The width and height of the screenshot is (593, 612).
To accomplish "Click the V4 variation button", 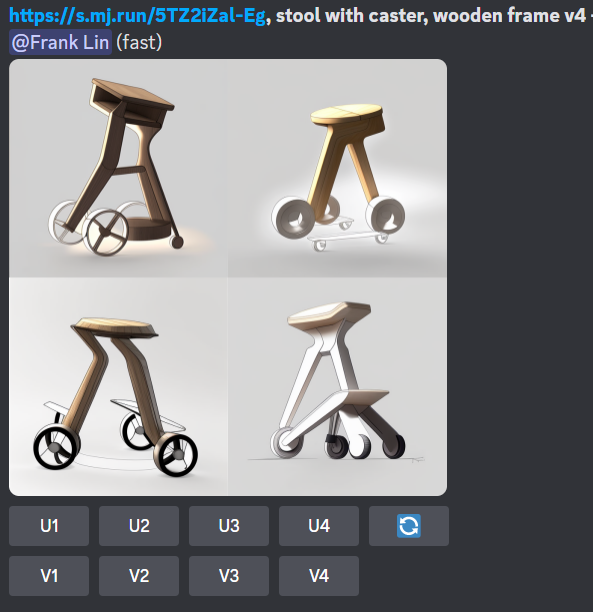I will point(319,576).
